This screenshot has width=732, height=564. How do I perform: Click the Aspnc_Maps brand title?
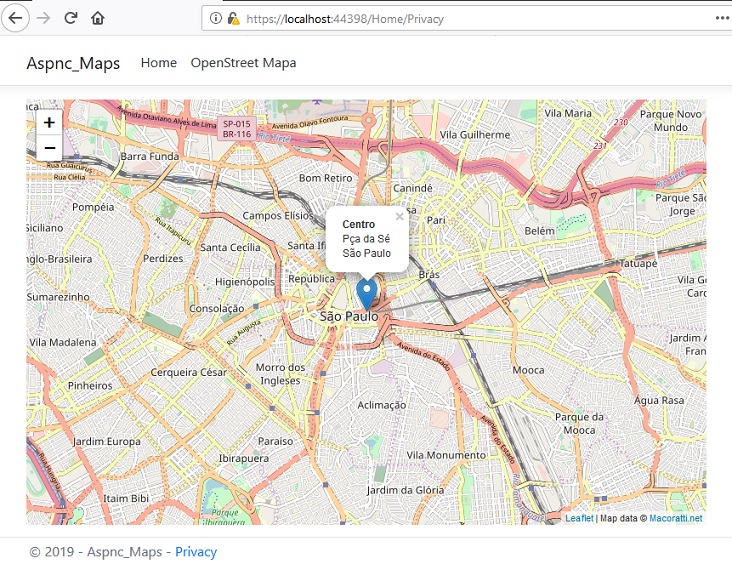(x=73, y=63)
